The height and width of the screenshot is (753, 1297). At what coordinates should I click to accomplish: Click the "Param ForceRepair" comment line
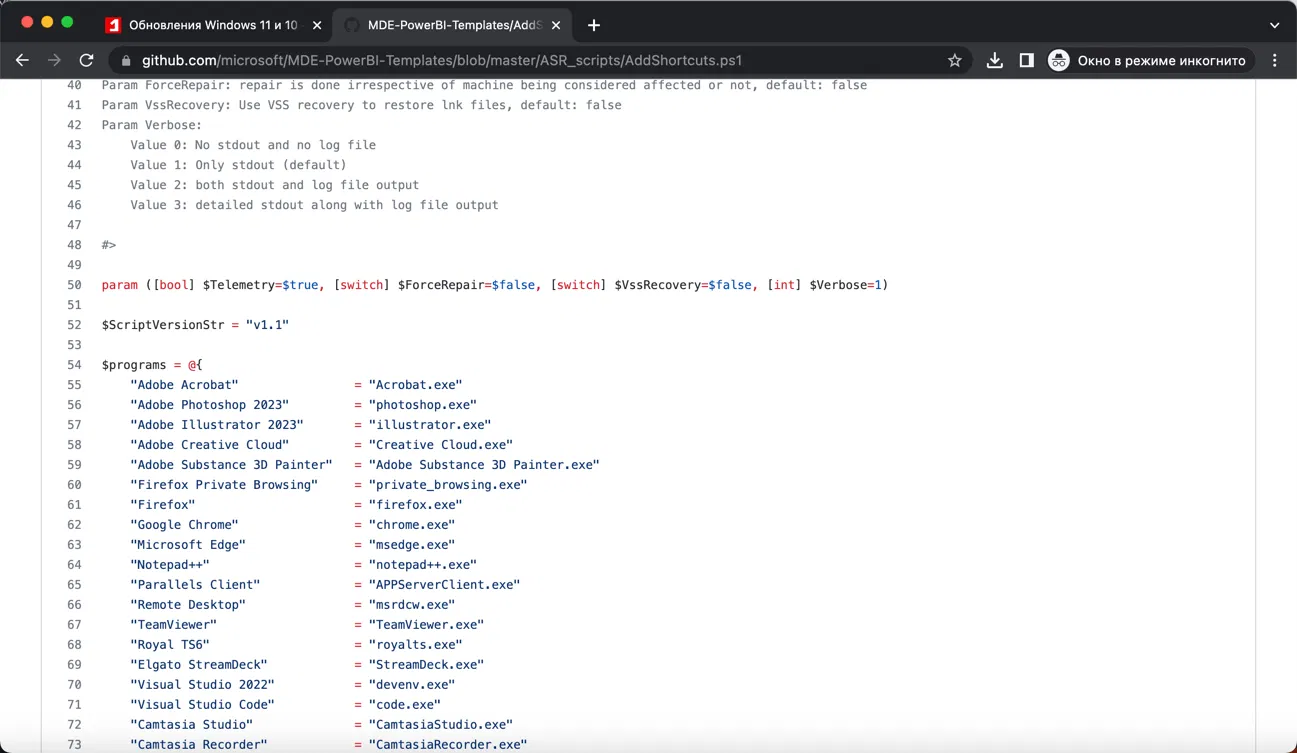point(484,85)
